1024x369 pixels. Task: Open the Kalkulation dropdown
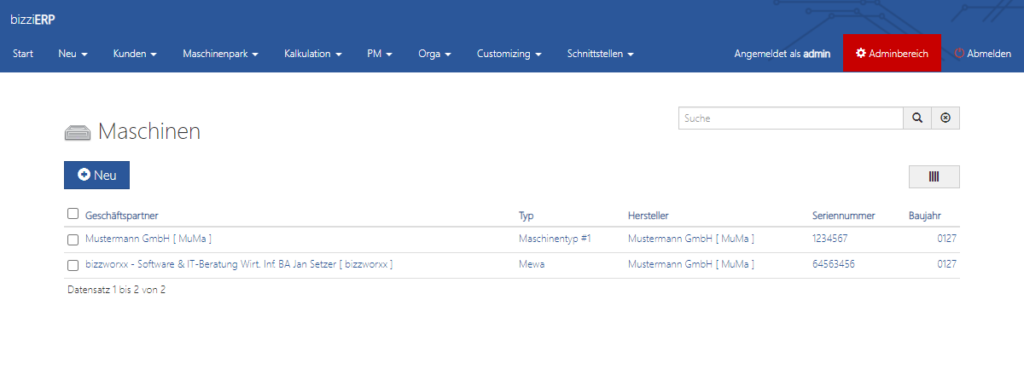pos(313,54)
